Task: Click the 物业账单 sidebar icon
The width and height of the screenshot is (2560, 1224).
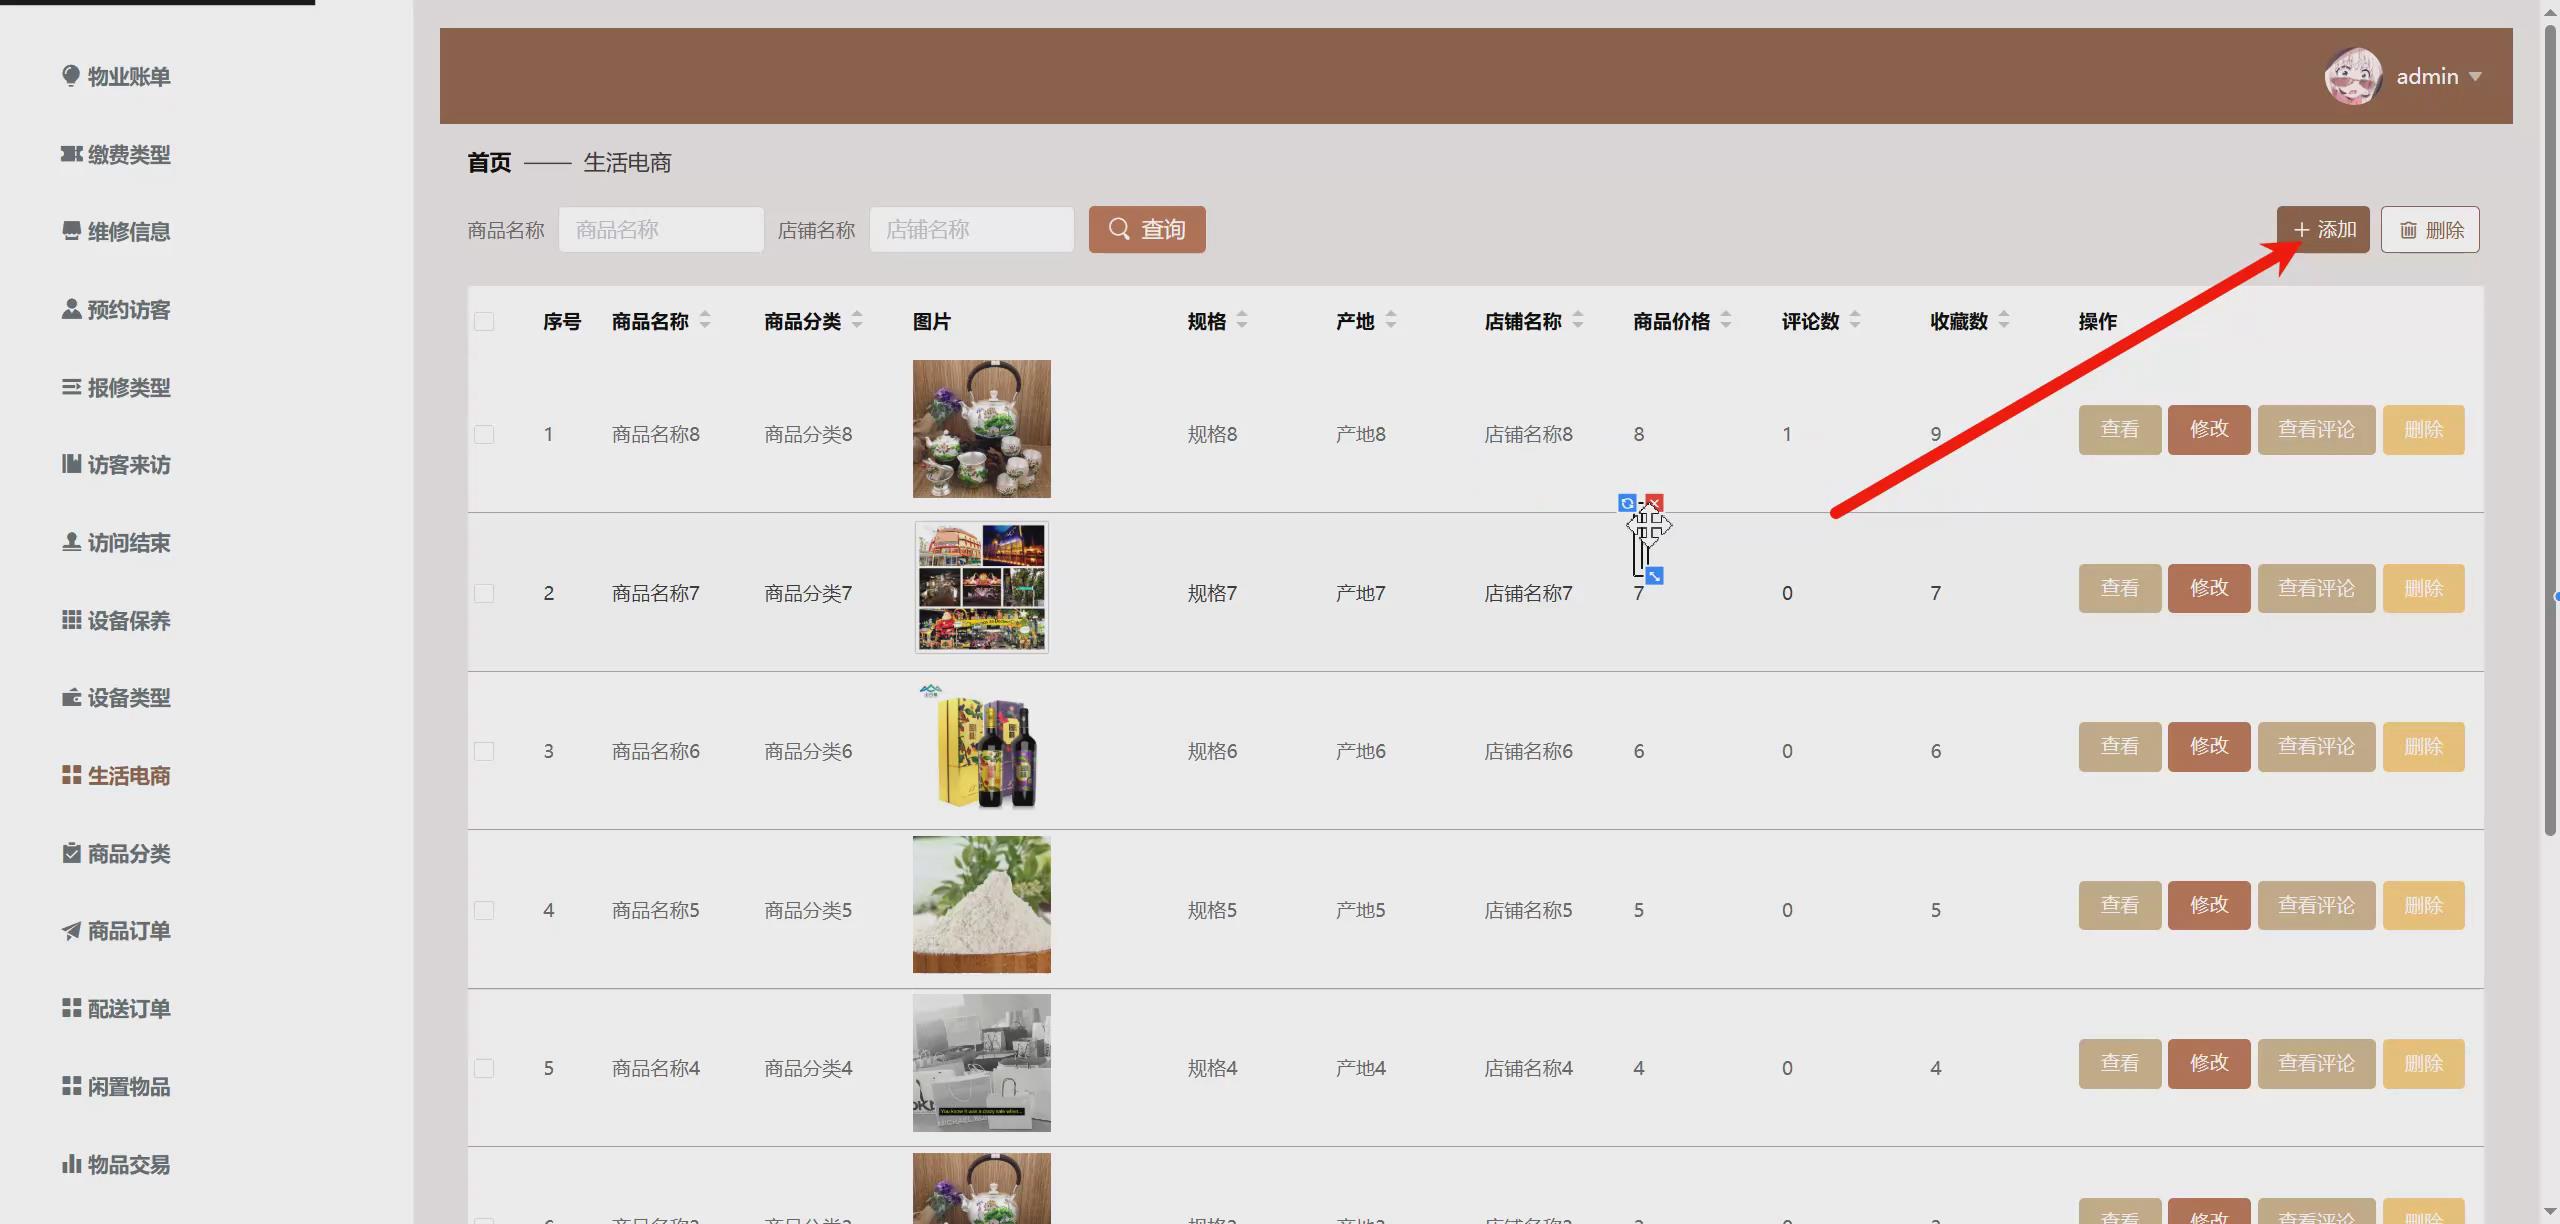Action: tap(71, 76)
